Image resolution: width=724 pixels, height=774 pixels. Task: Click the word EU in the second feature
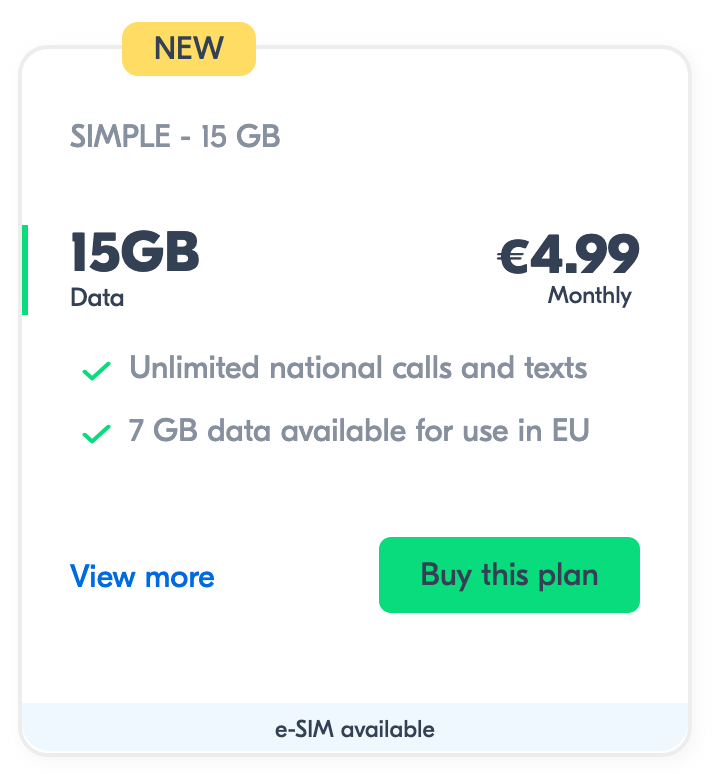click(x=571, y=431)
